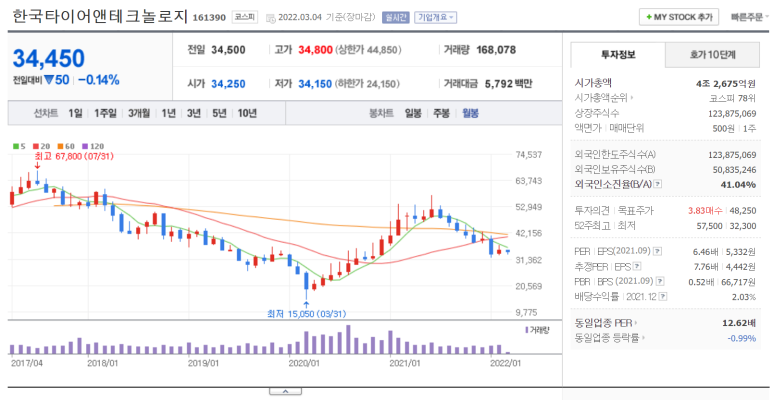Open the 동일업종 등락률 link
773x400 pixels.
pos(611,338)
